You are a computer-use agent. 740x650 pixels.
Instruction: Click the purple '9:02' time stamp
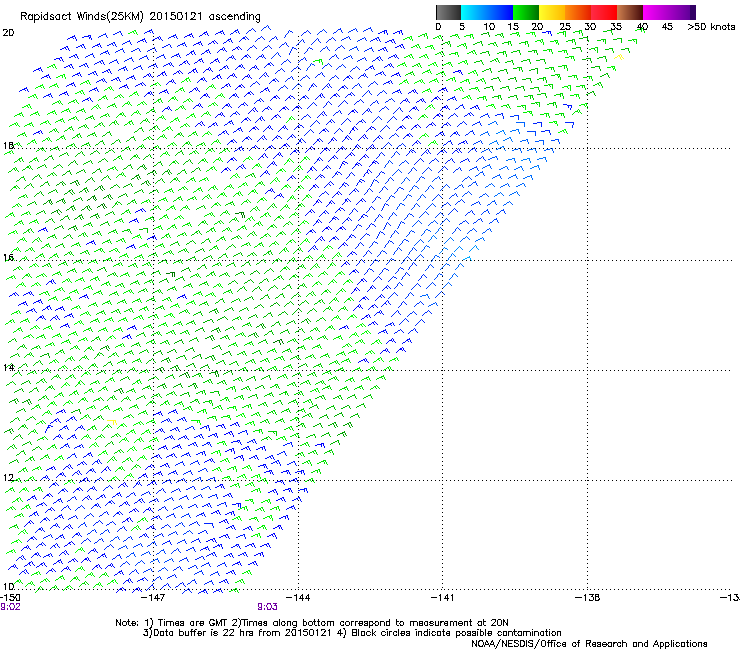tap(10, 607)
